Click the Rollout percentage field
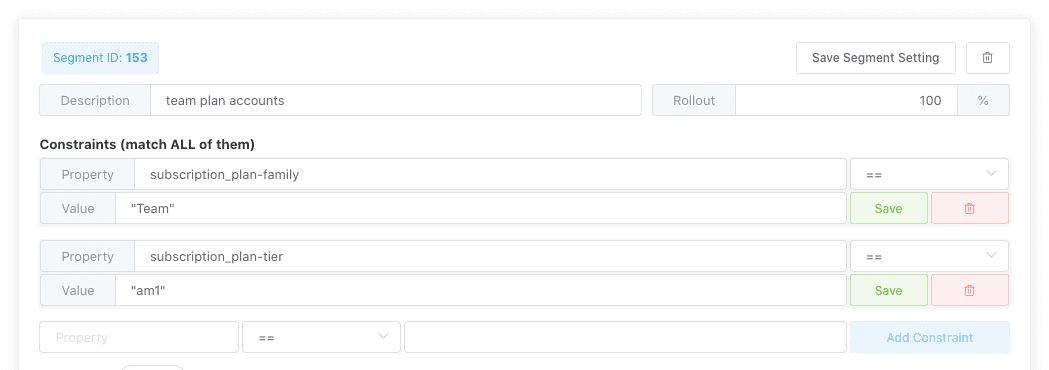 pyautogui.click(x=846, y=100)
